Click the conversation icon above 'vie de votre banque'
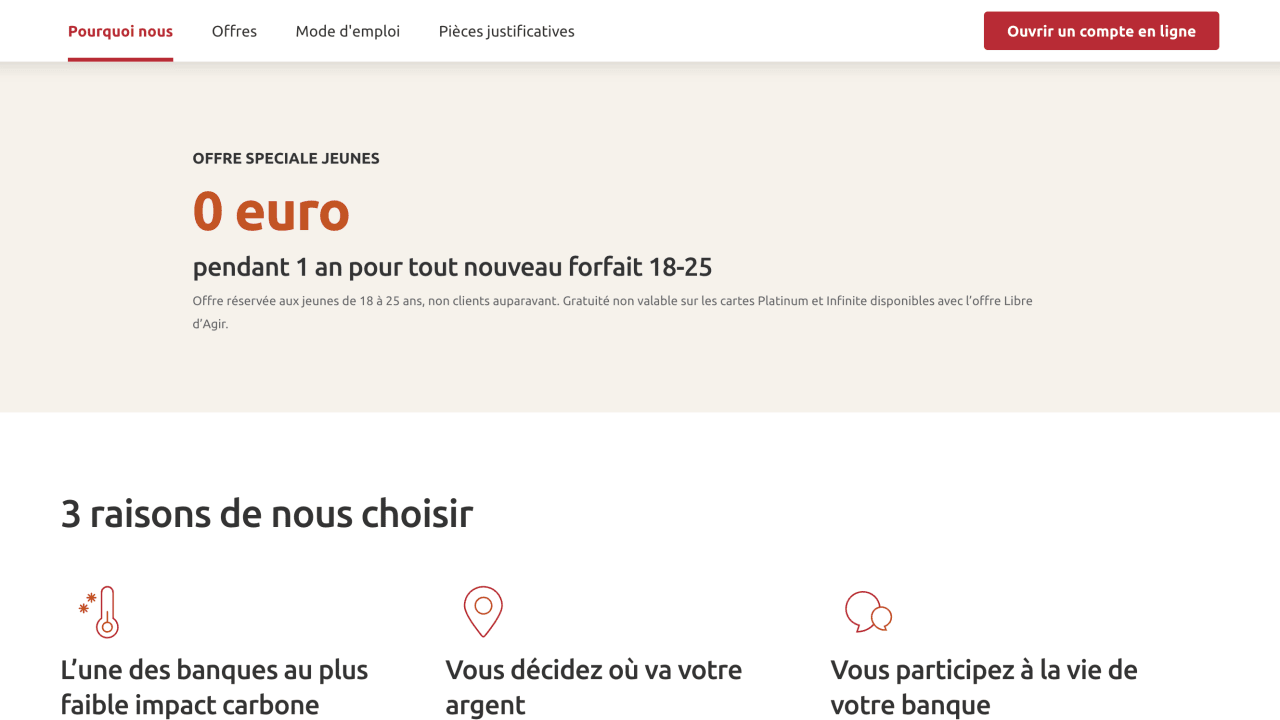This screenshot has width=1280, height=720. [868, 611]
